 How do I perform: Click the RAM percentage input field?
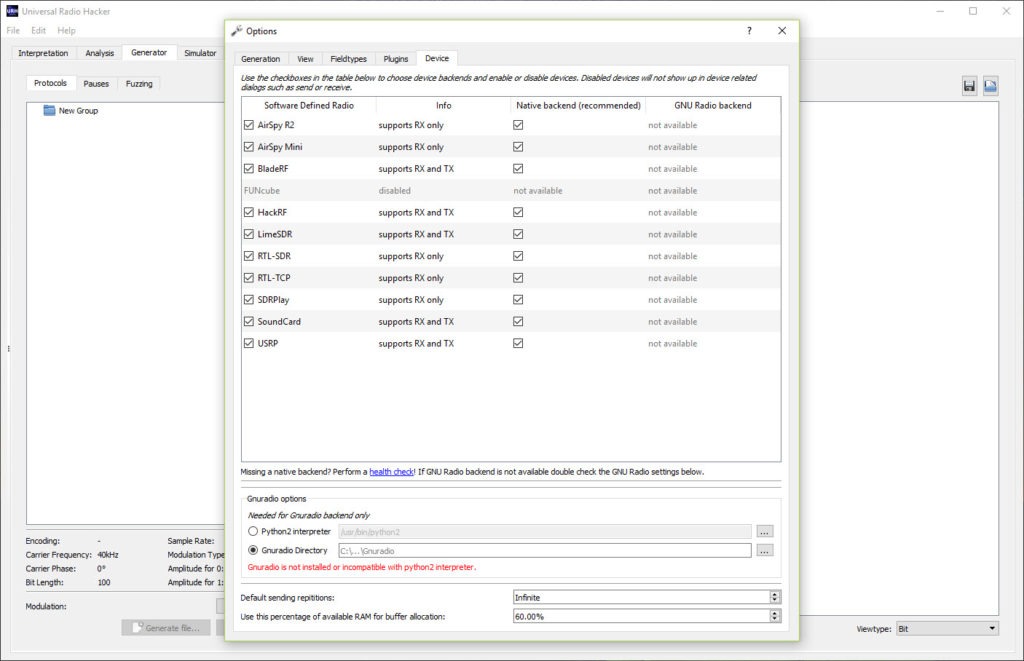tap(641, 616)
